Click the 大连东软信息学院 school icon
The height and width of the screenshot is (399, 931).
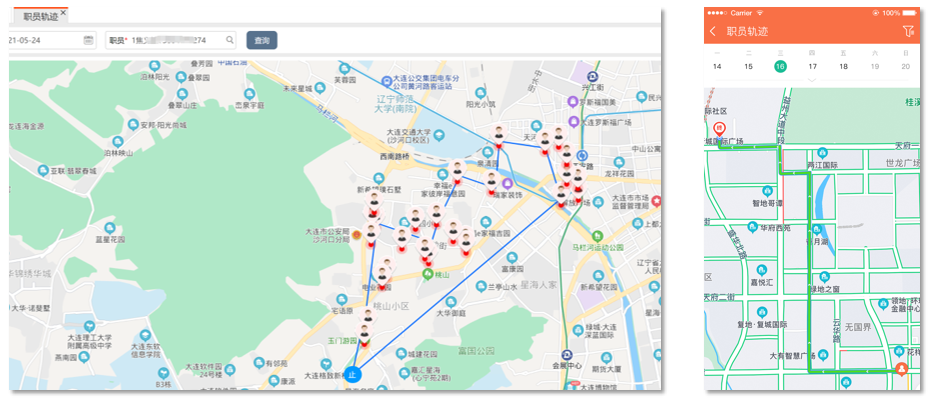pyautogui.click(x=145, y=335)
